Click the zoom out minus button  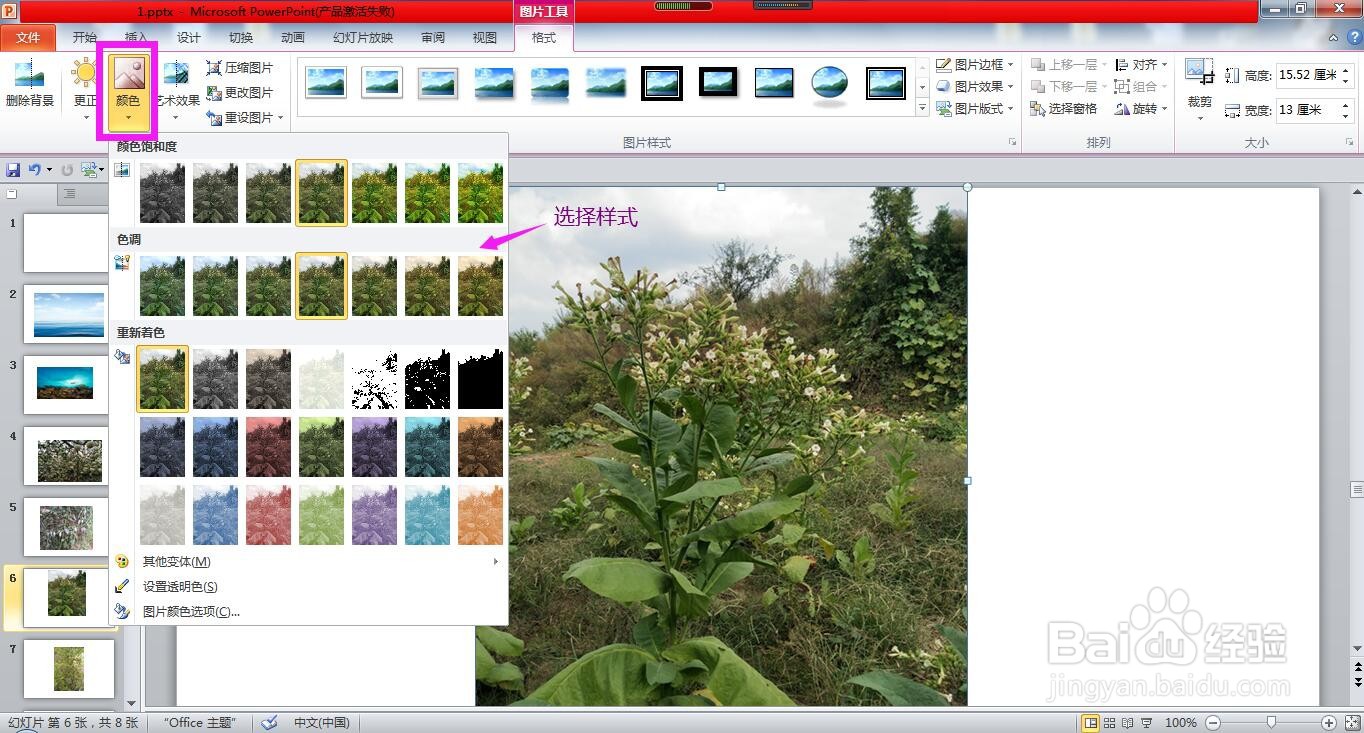coord(1213,723)
